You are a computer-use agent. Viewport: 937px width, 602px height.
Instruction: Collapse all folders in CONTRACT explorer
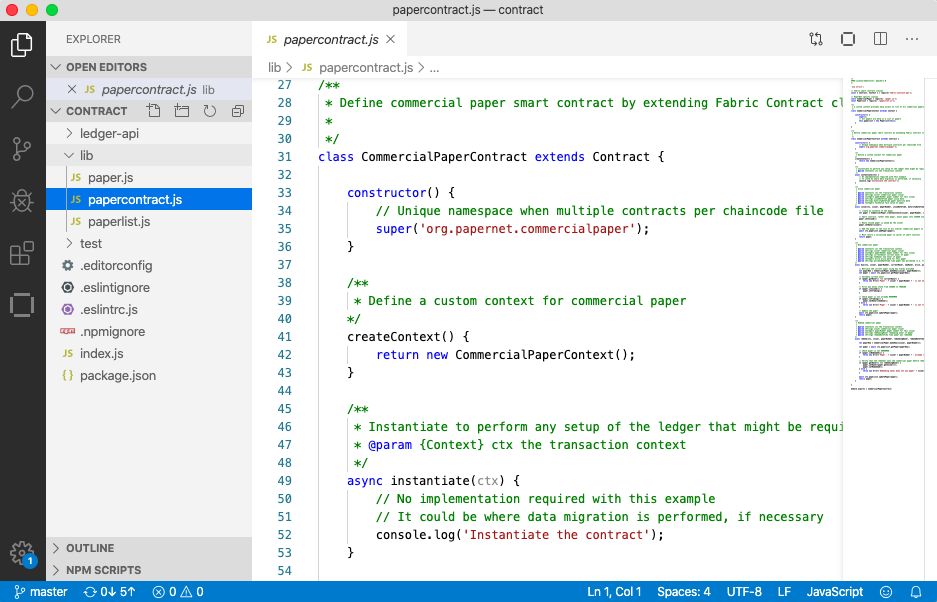pyautogui.click(x=238, y=111)
